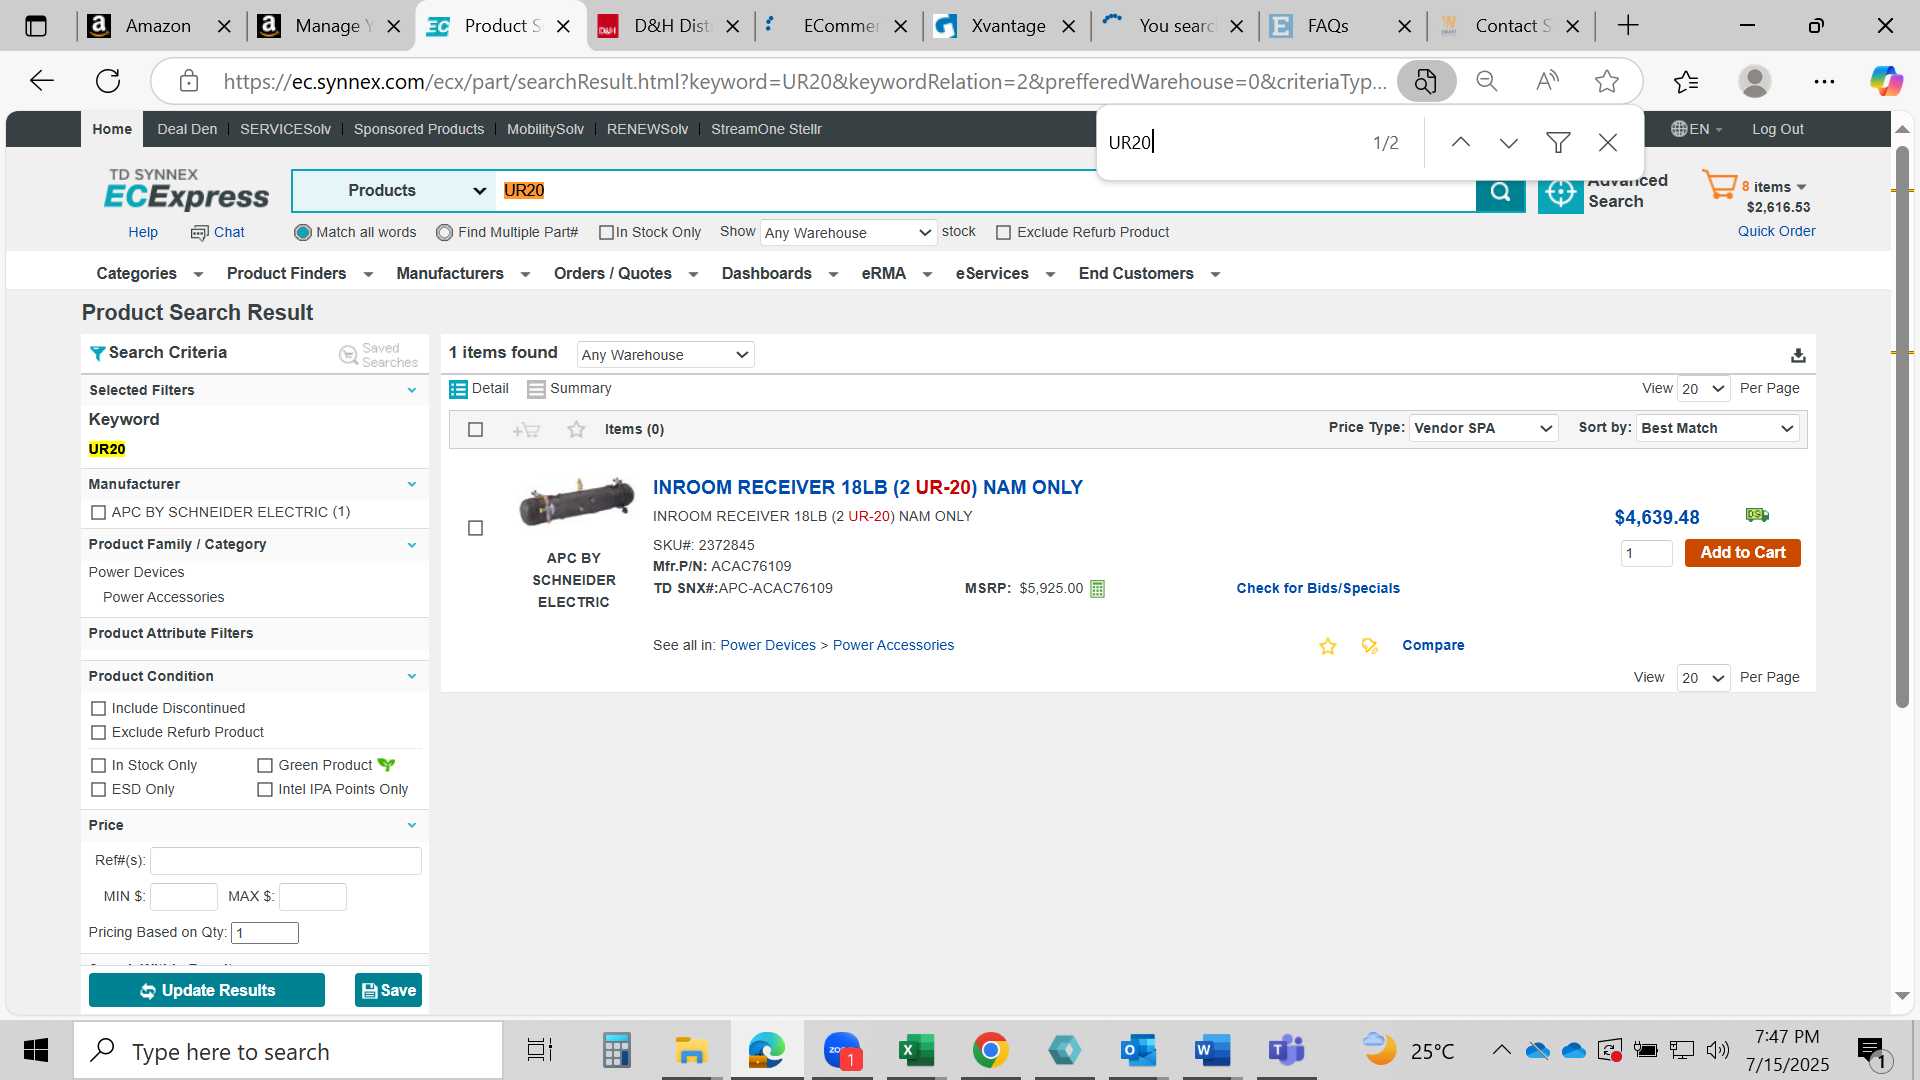
Task: Switch to the D&H Dist browser tab
Action: pos(669,26)
